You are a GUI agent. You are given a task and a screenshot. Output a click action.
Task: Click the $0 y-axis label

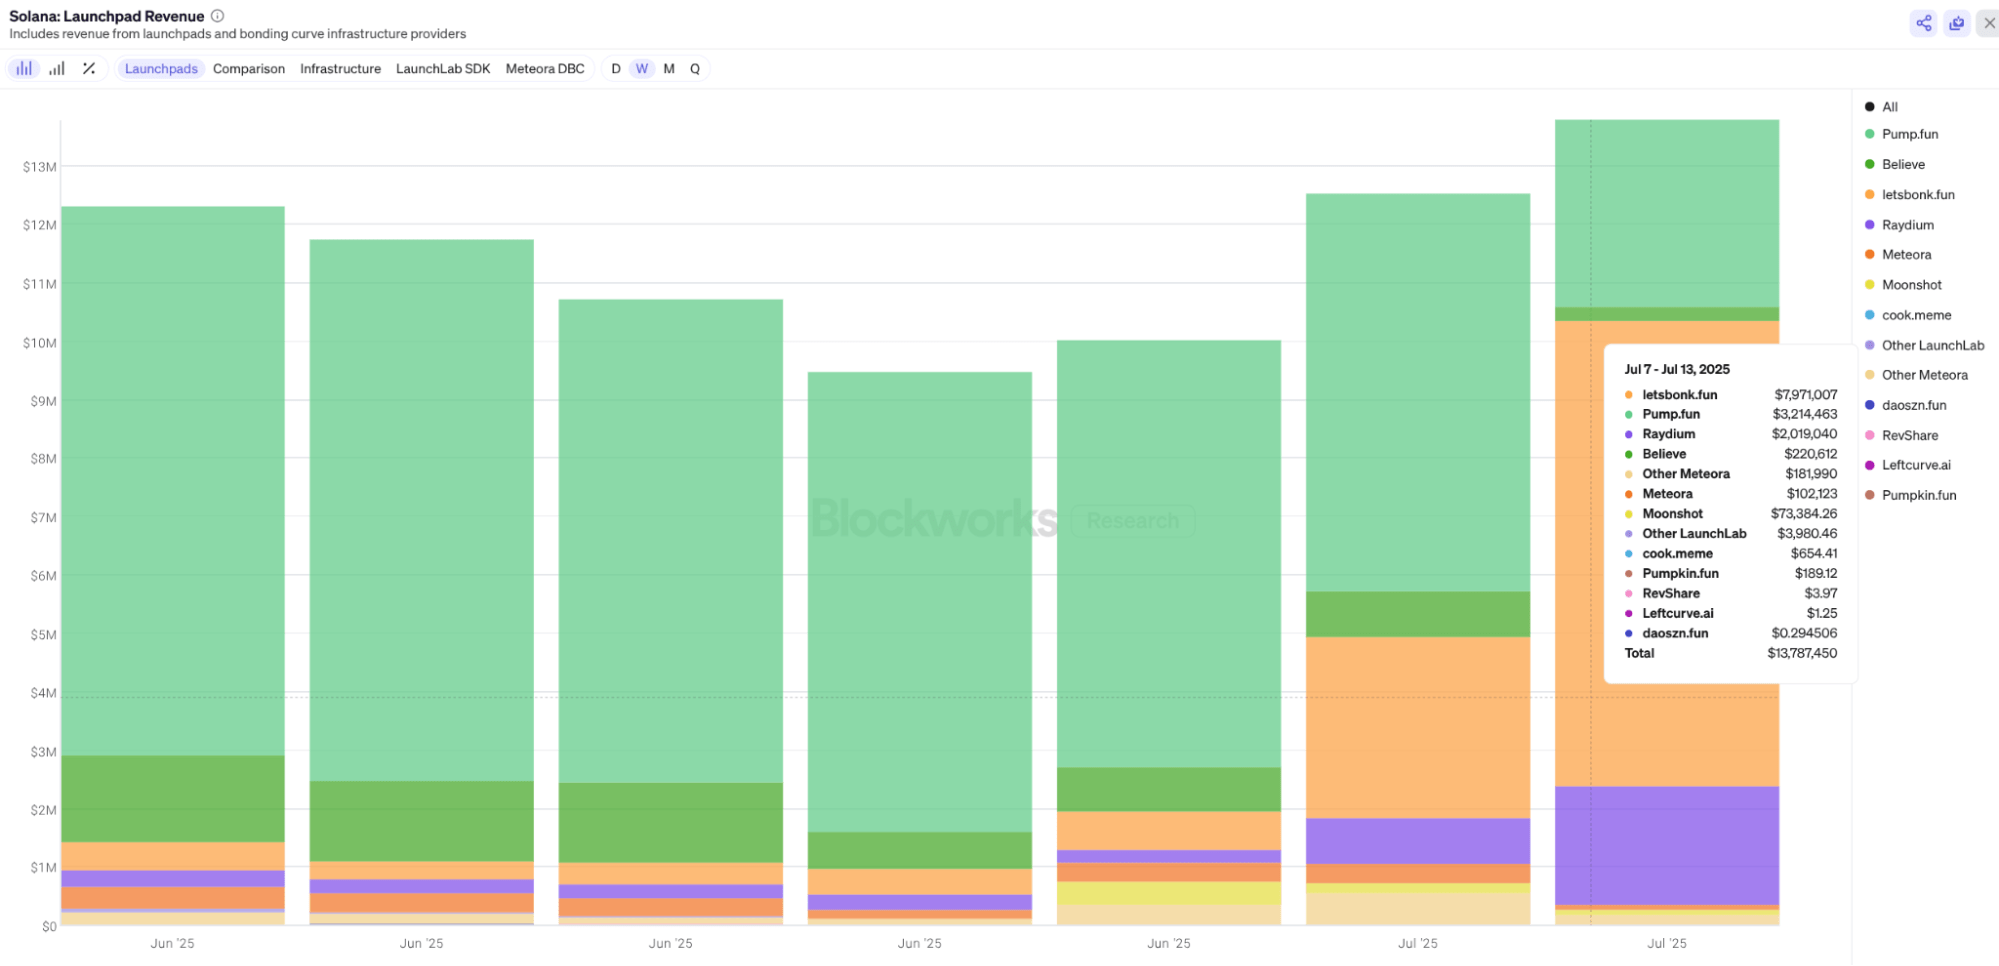(49, 926)
